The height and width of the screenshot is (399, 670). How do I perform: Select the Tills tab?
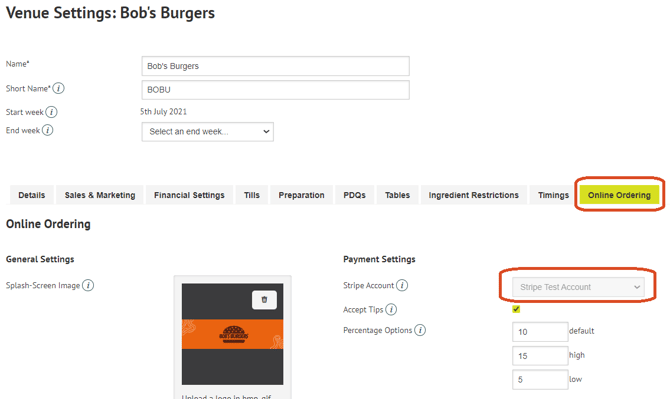point(252,195)
